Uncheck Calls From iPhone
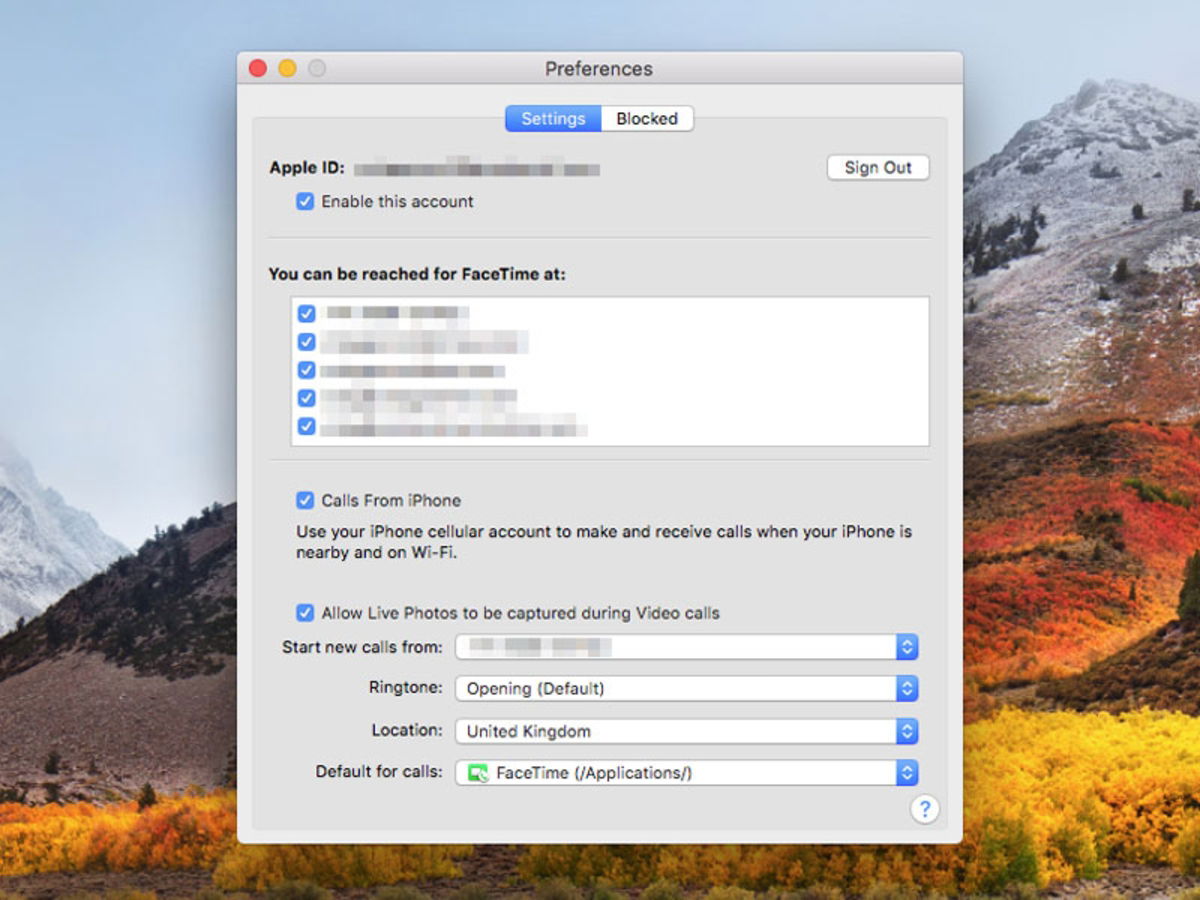The image size is (1200, 900). tap(305, 500)
